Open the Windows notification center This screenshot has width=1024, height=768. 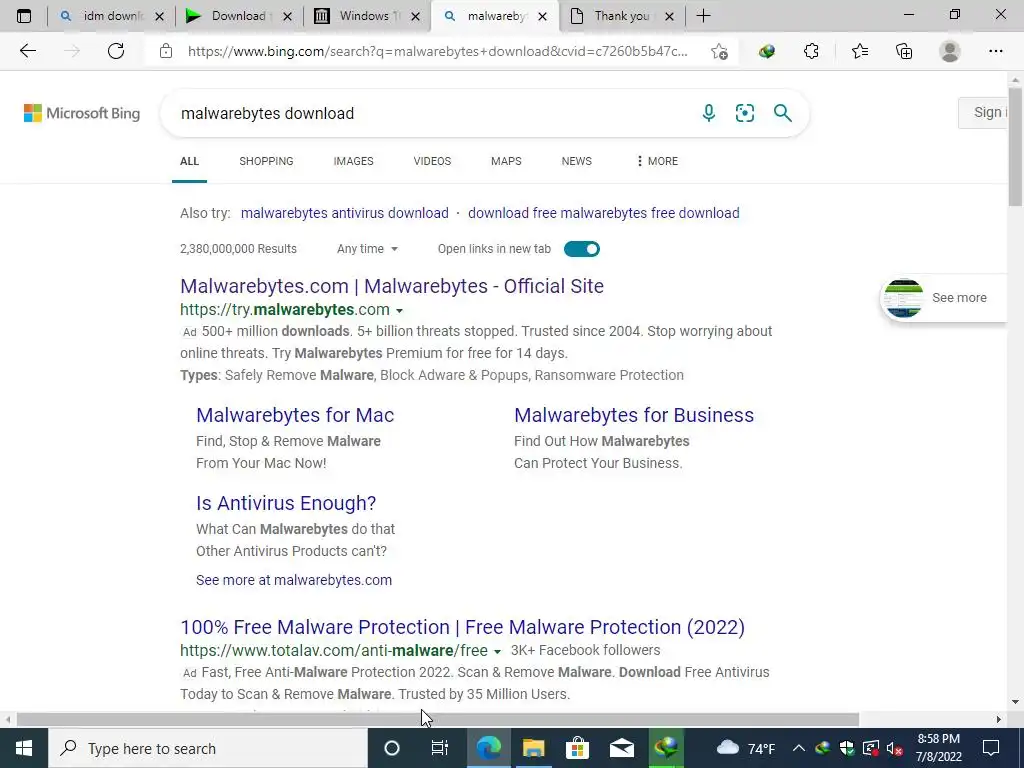click(991, 748)
